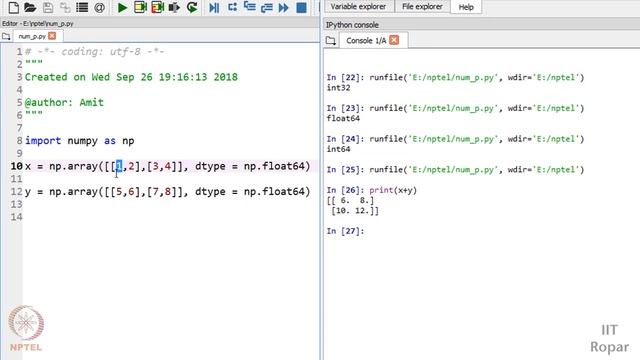Viewport: 640px width, 360px height.
Task: Click the 'Created on Wed Sep 26' line
Action: (x=131, y=77)
